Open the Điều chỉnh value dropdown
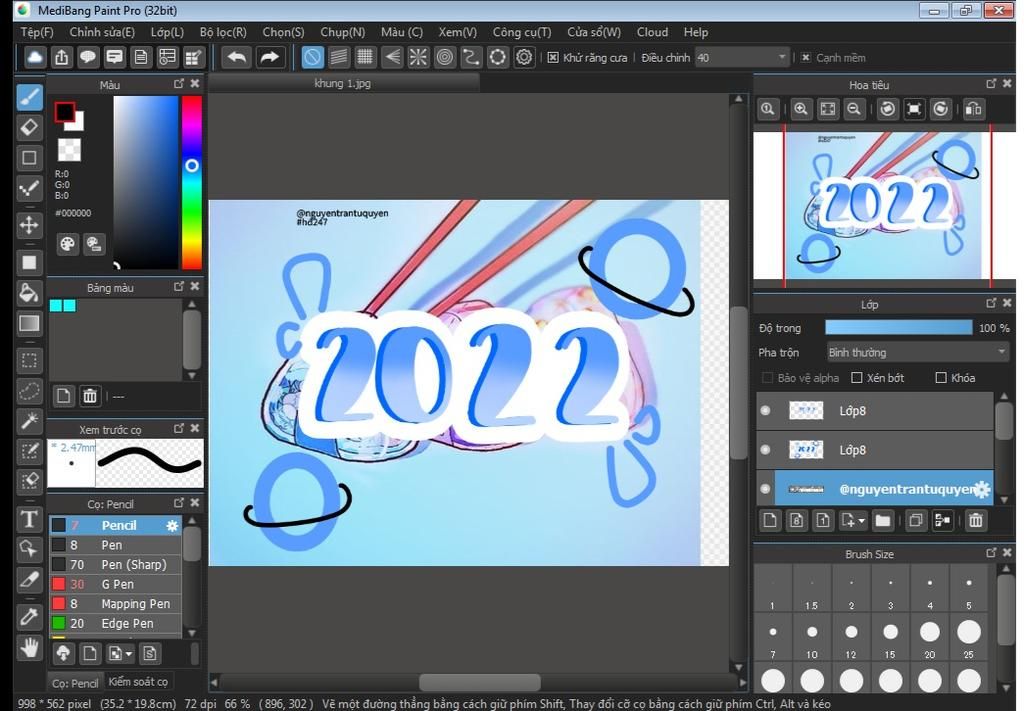1024x711 pixels. click(x=742, y=57)
